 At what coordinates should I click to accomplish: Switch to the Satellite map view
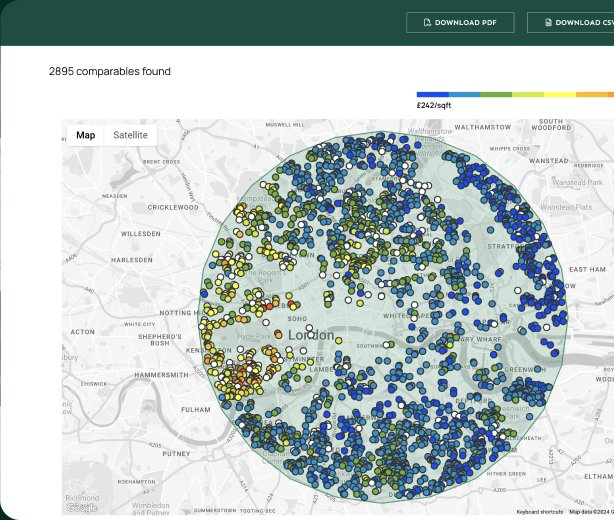pyautogui.click(x=130, y=135)
